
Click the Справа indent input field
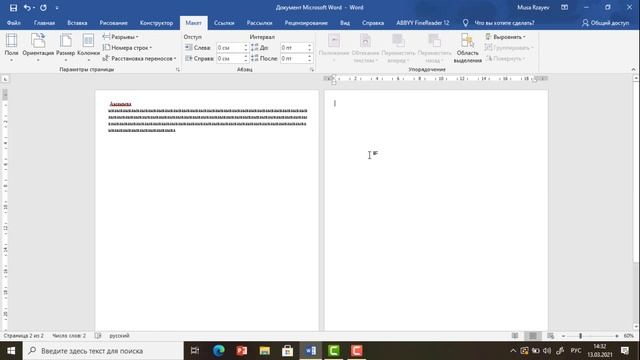point(229,58)
